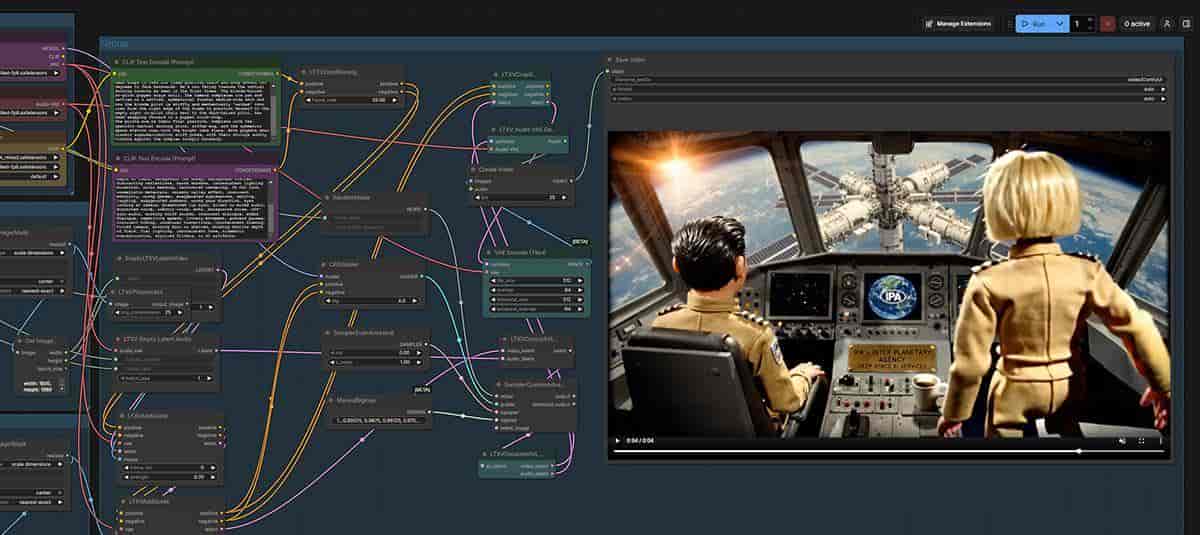Click the tile_size field in VAE Decode (Tiled)

click(538, 281)
